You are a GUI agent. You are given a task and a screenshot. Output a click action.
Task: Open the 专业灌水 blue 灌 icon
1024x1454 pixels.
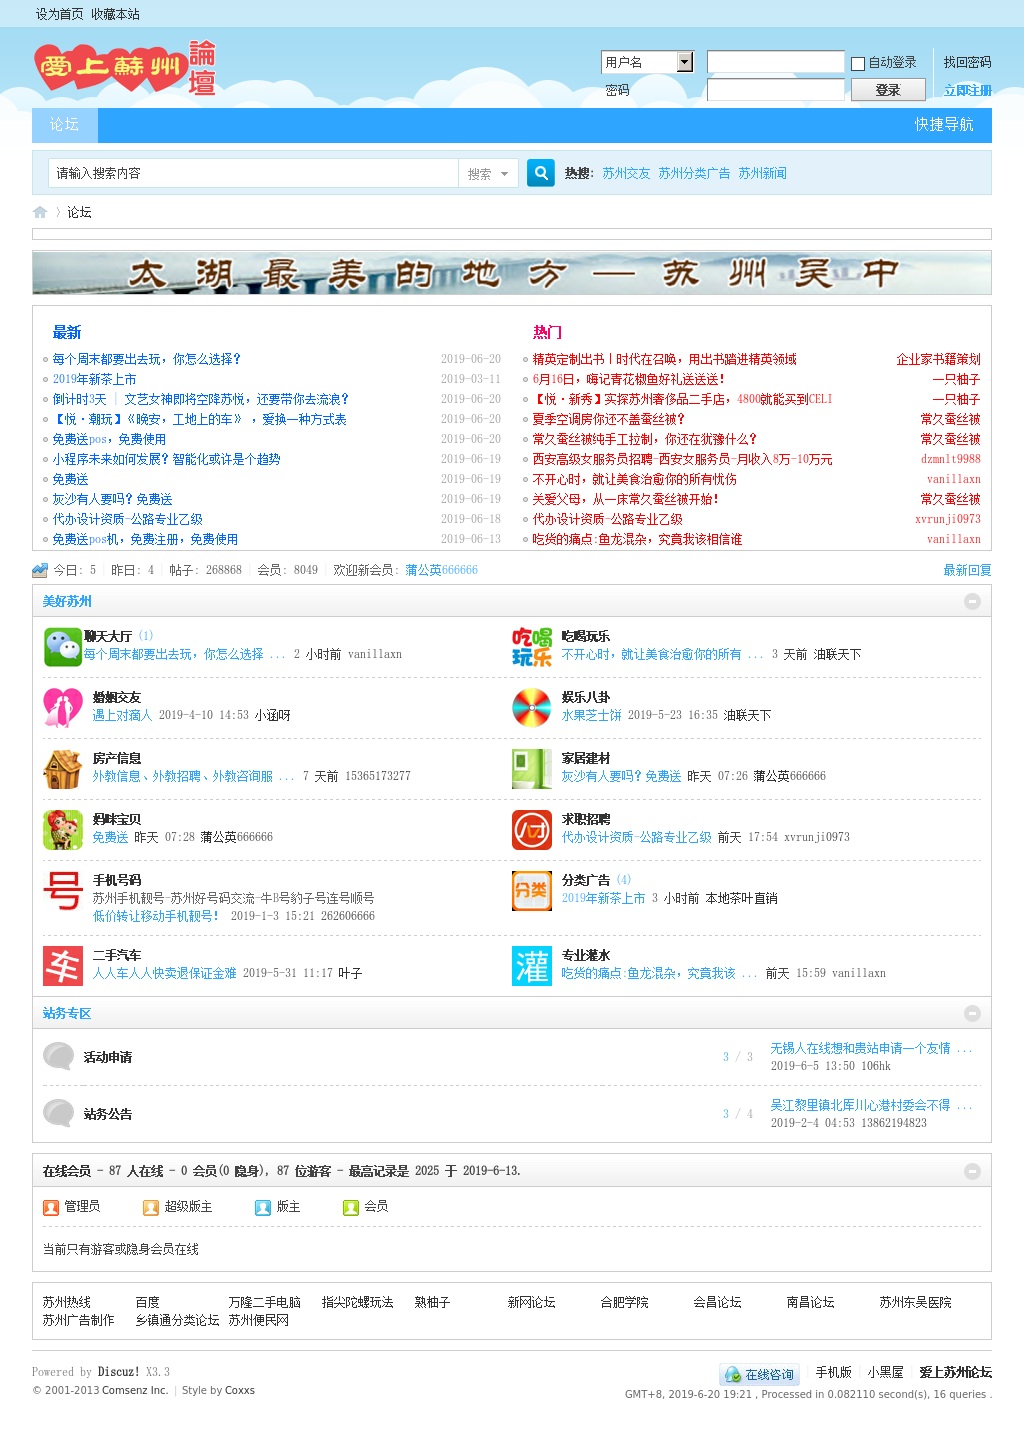531,966
